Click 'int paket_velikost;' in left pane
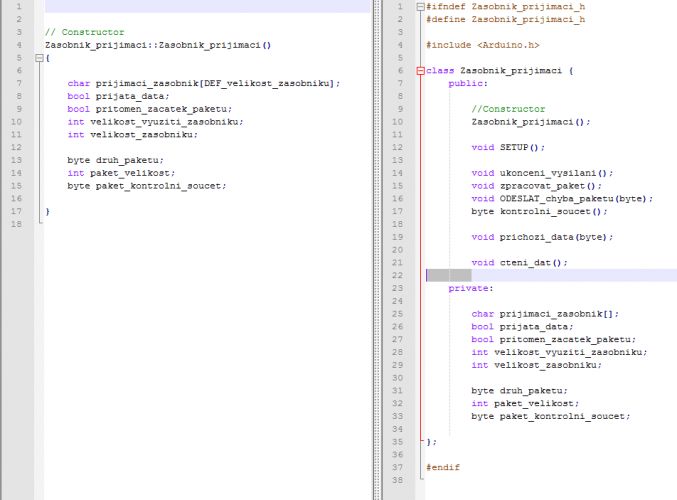Image resolution: width=677 pixels, height=500 pixels. (121, 173)
